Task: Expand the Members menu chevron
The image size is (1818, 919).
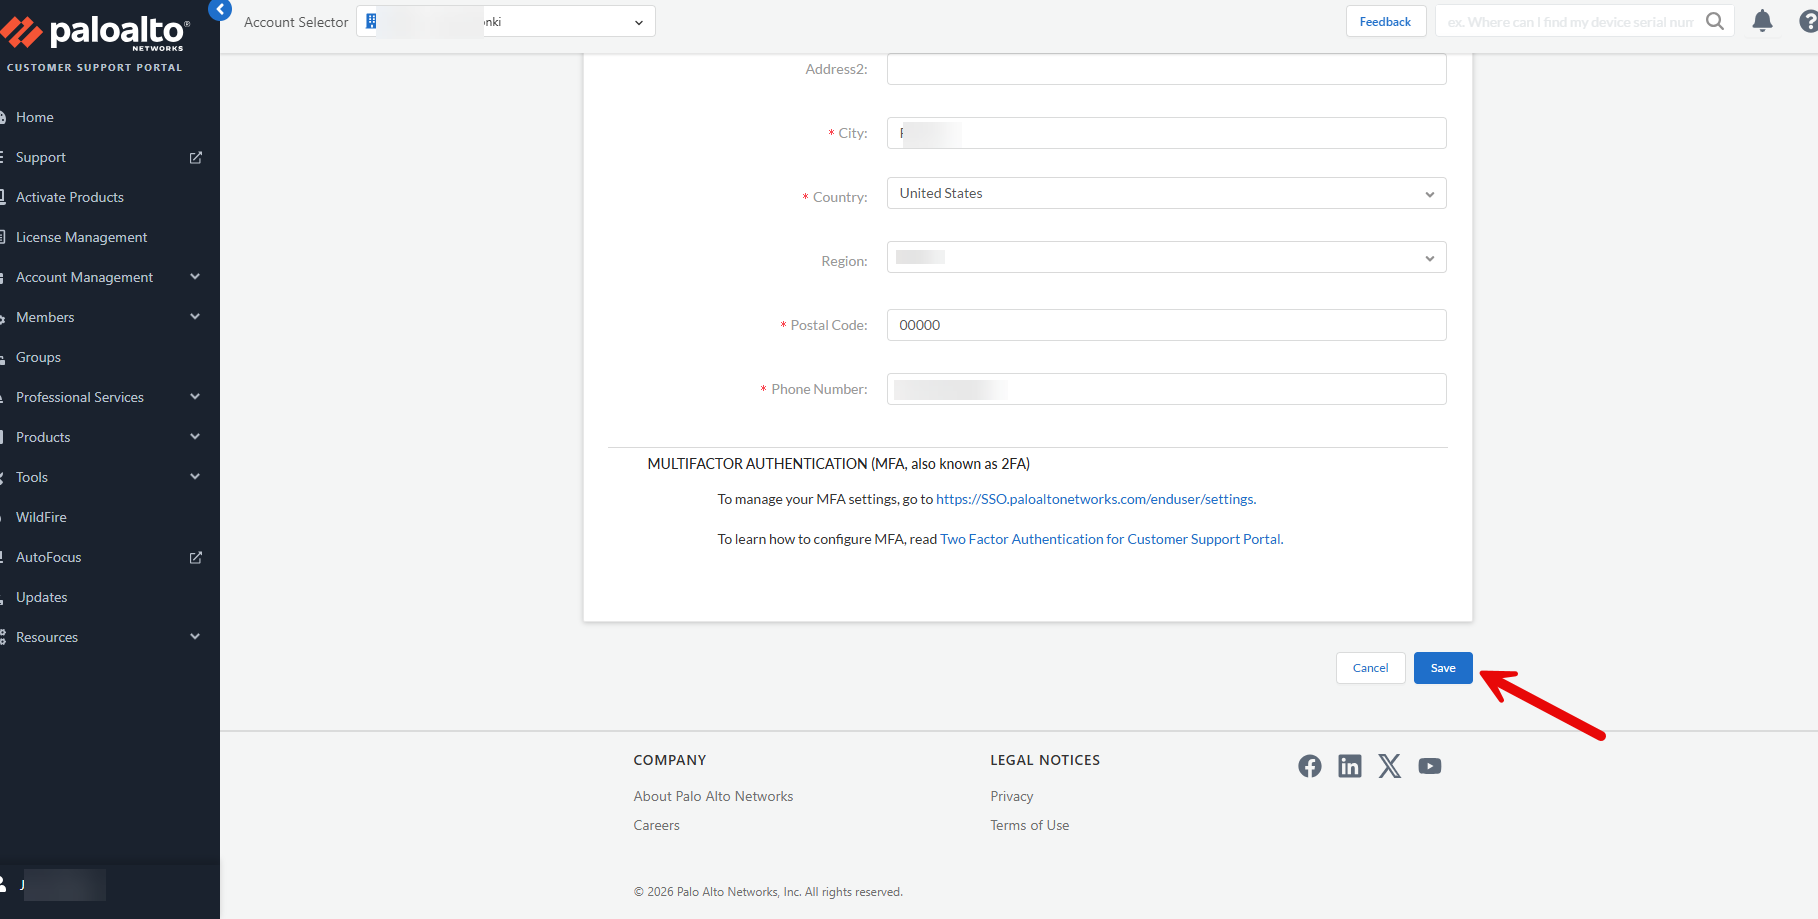Action: tap(195, 317)
